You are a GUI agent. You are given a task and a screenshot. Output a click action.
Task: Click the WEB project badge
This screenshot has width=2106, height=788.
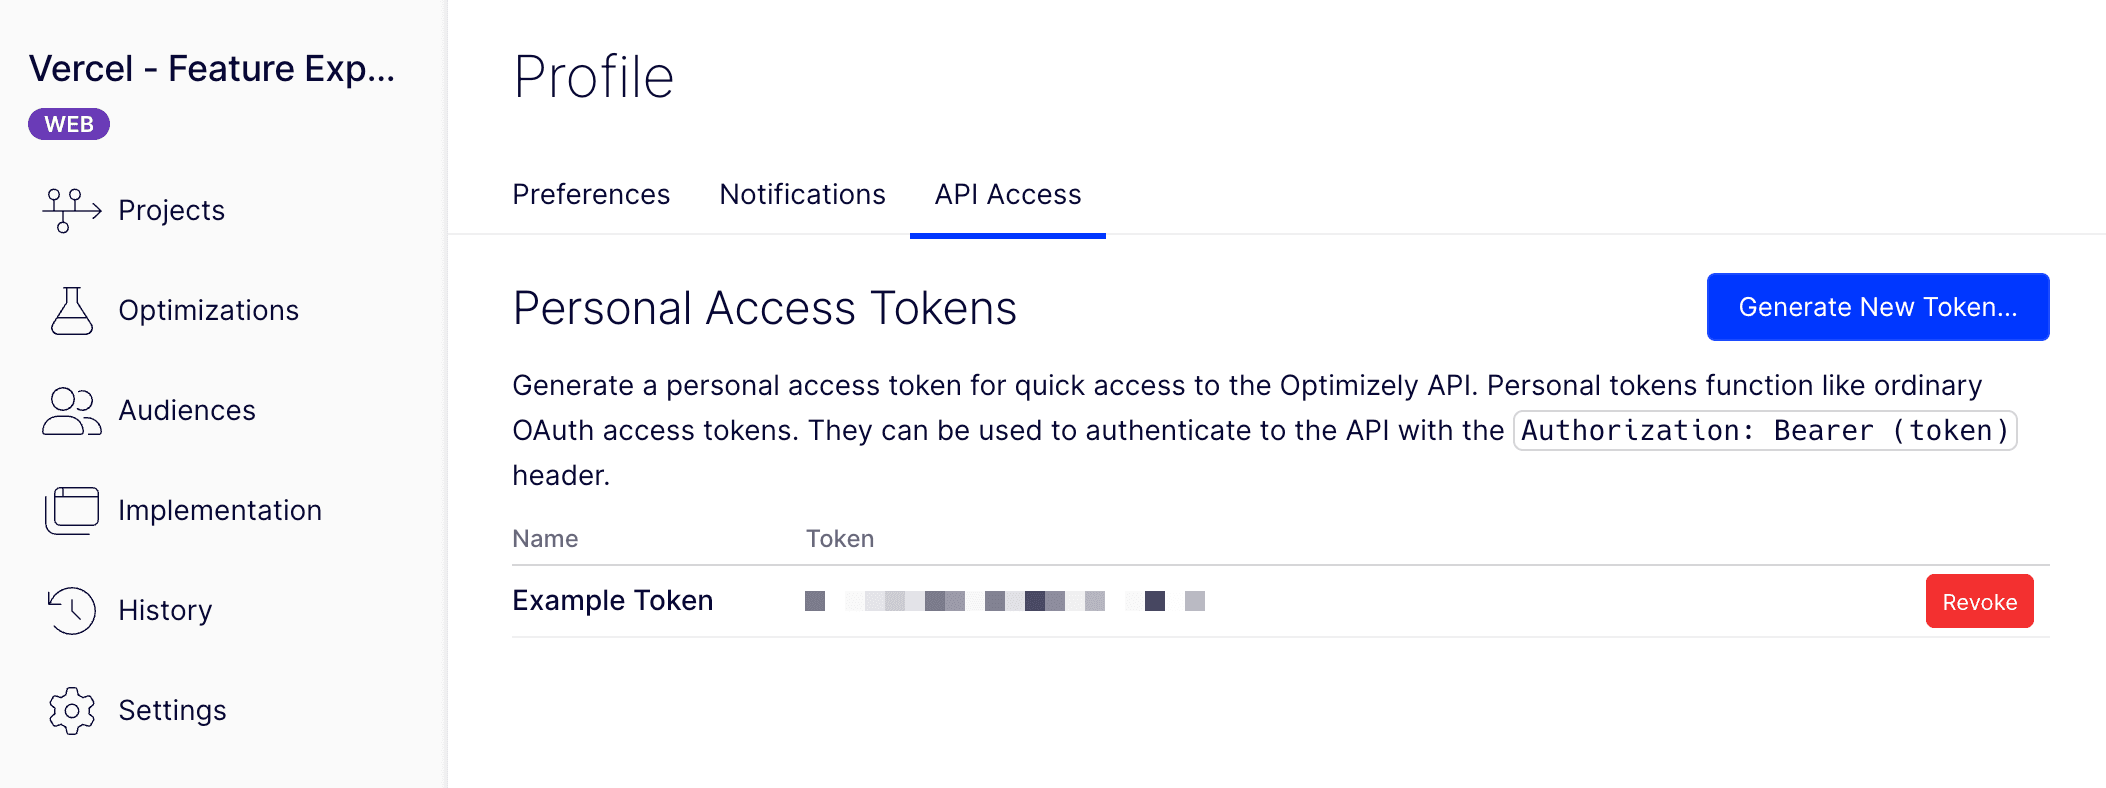[69, 124]
